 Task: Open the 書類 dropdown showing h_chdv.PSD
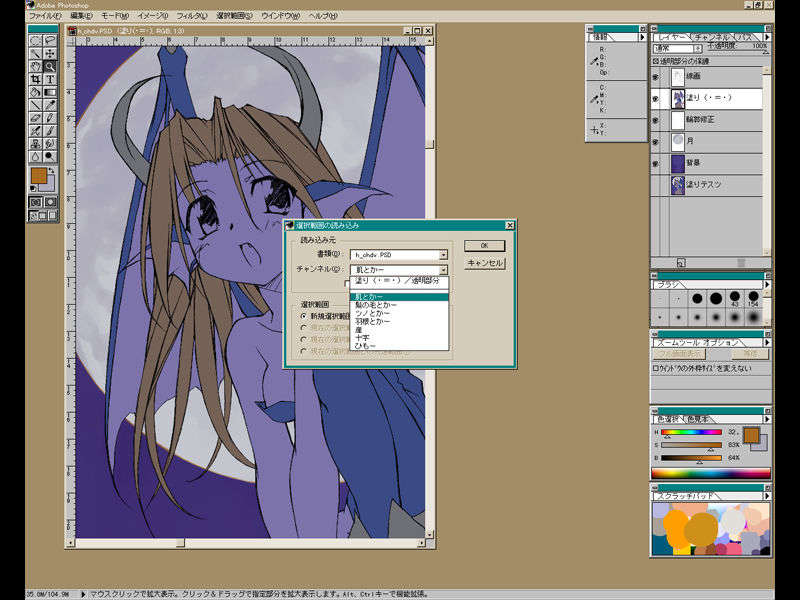(398, 254)
